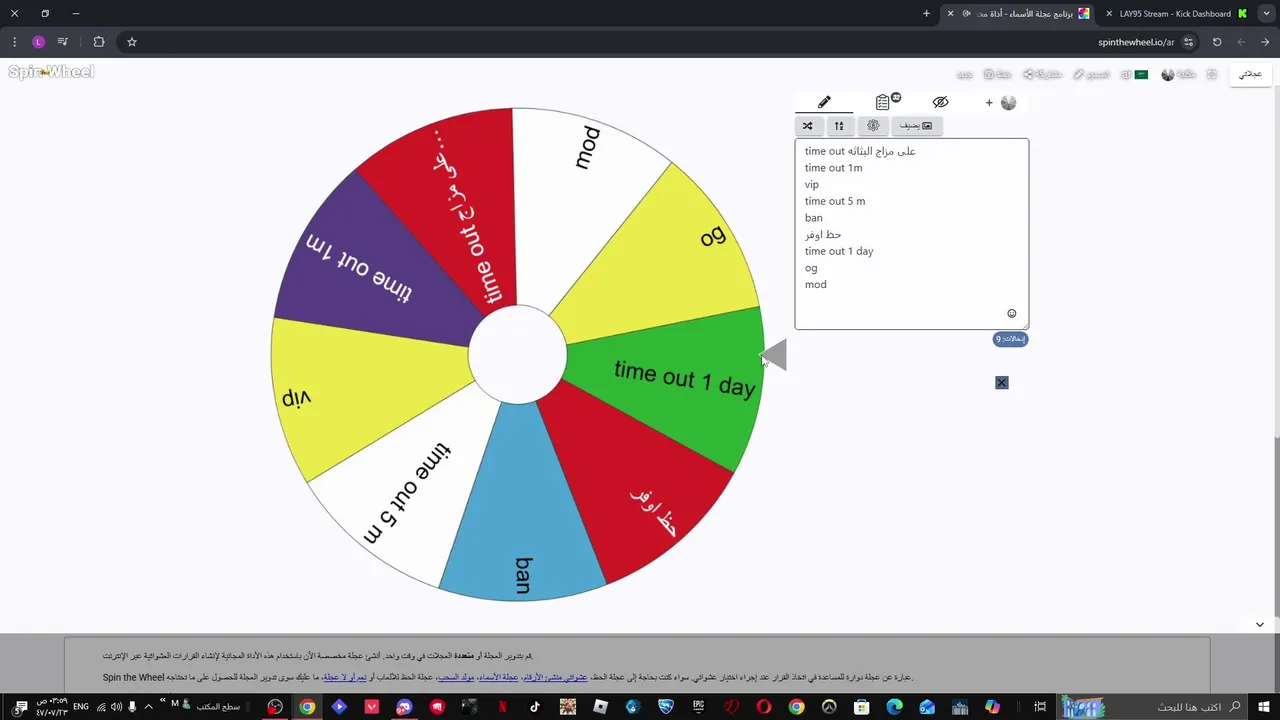Open the entries settings gear

tap(873, 126)
